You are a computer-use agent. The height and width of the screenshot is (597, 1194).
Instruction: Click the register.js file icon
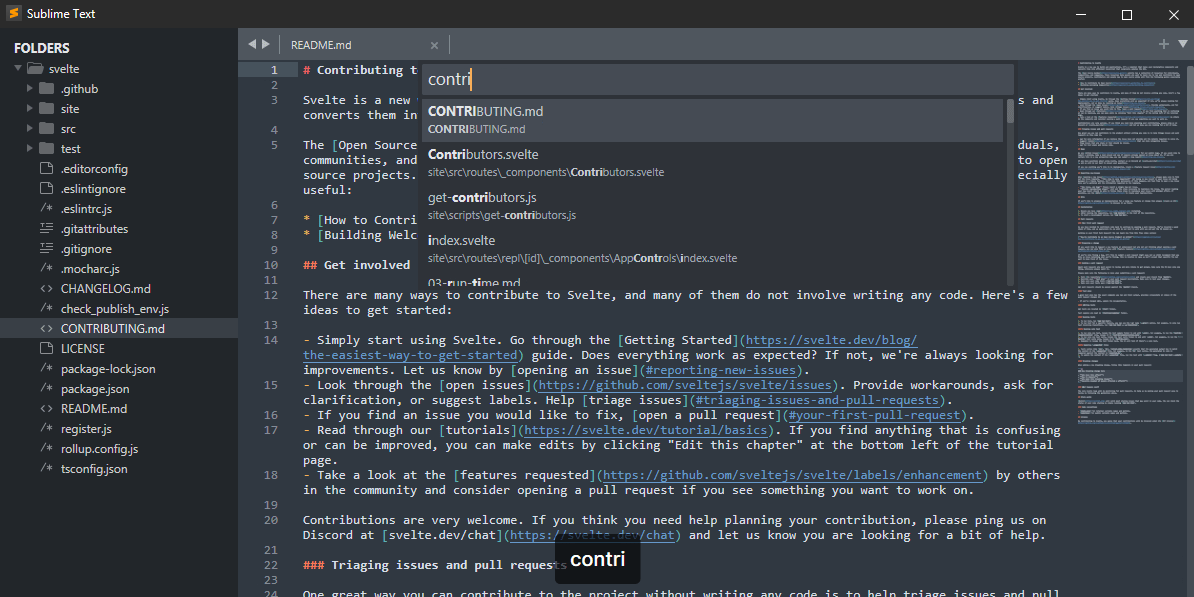46,429
